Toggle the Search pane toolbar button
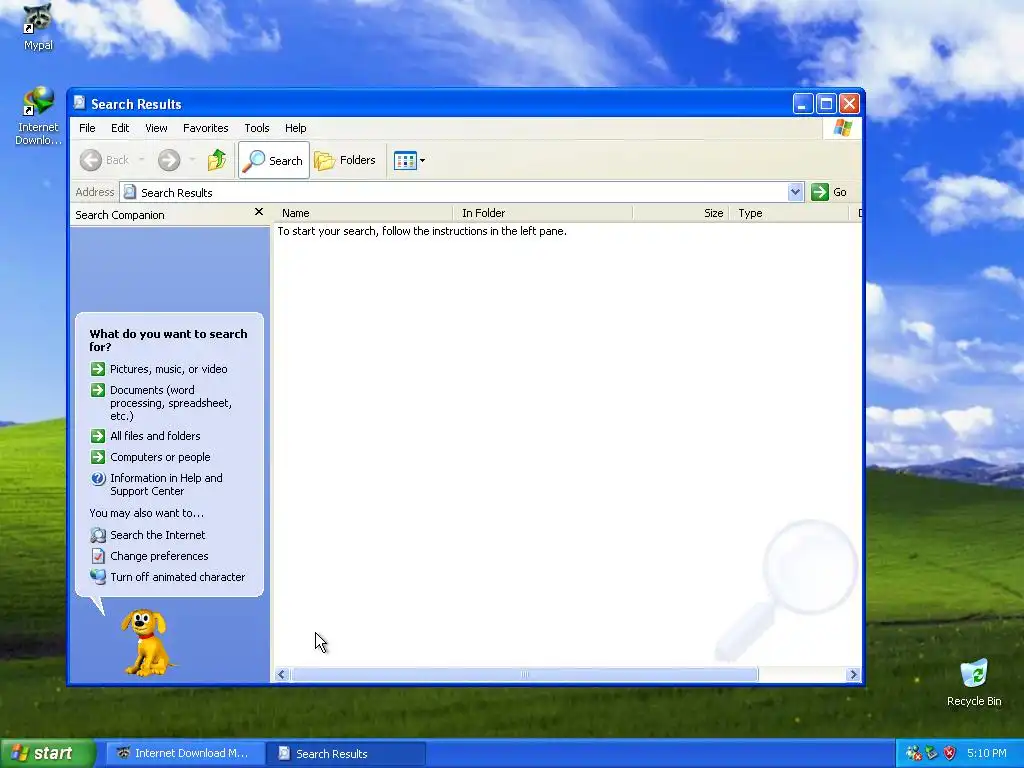The height and width of the screenshot is (768, 1024). click(x=274, y=160)
